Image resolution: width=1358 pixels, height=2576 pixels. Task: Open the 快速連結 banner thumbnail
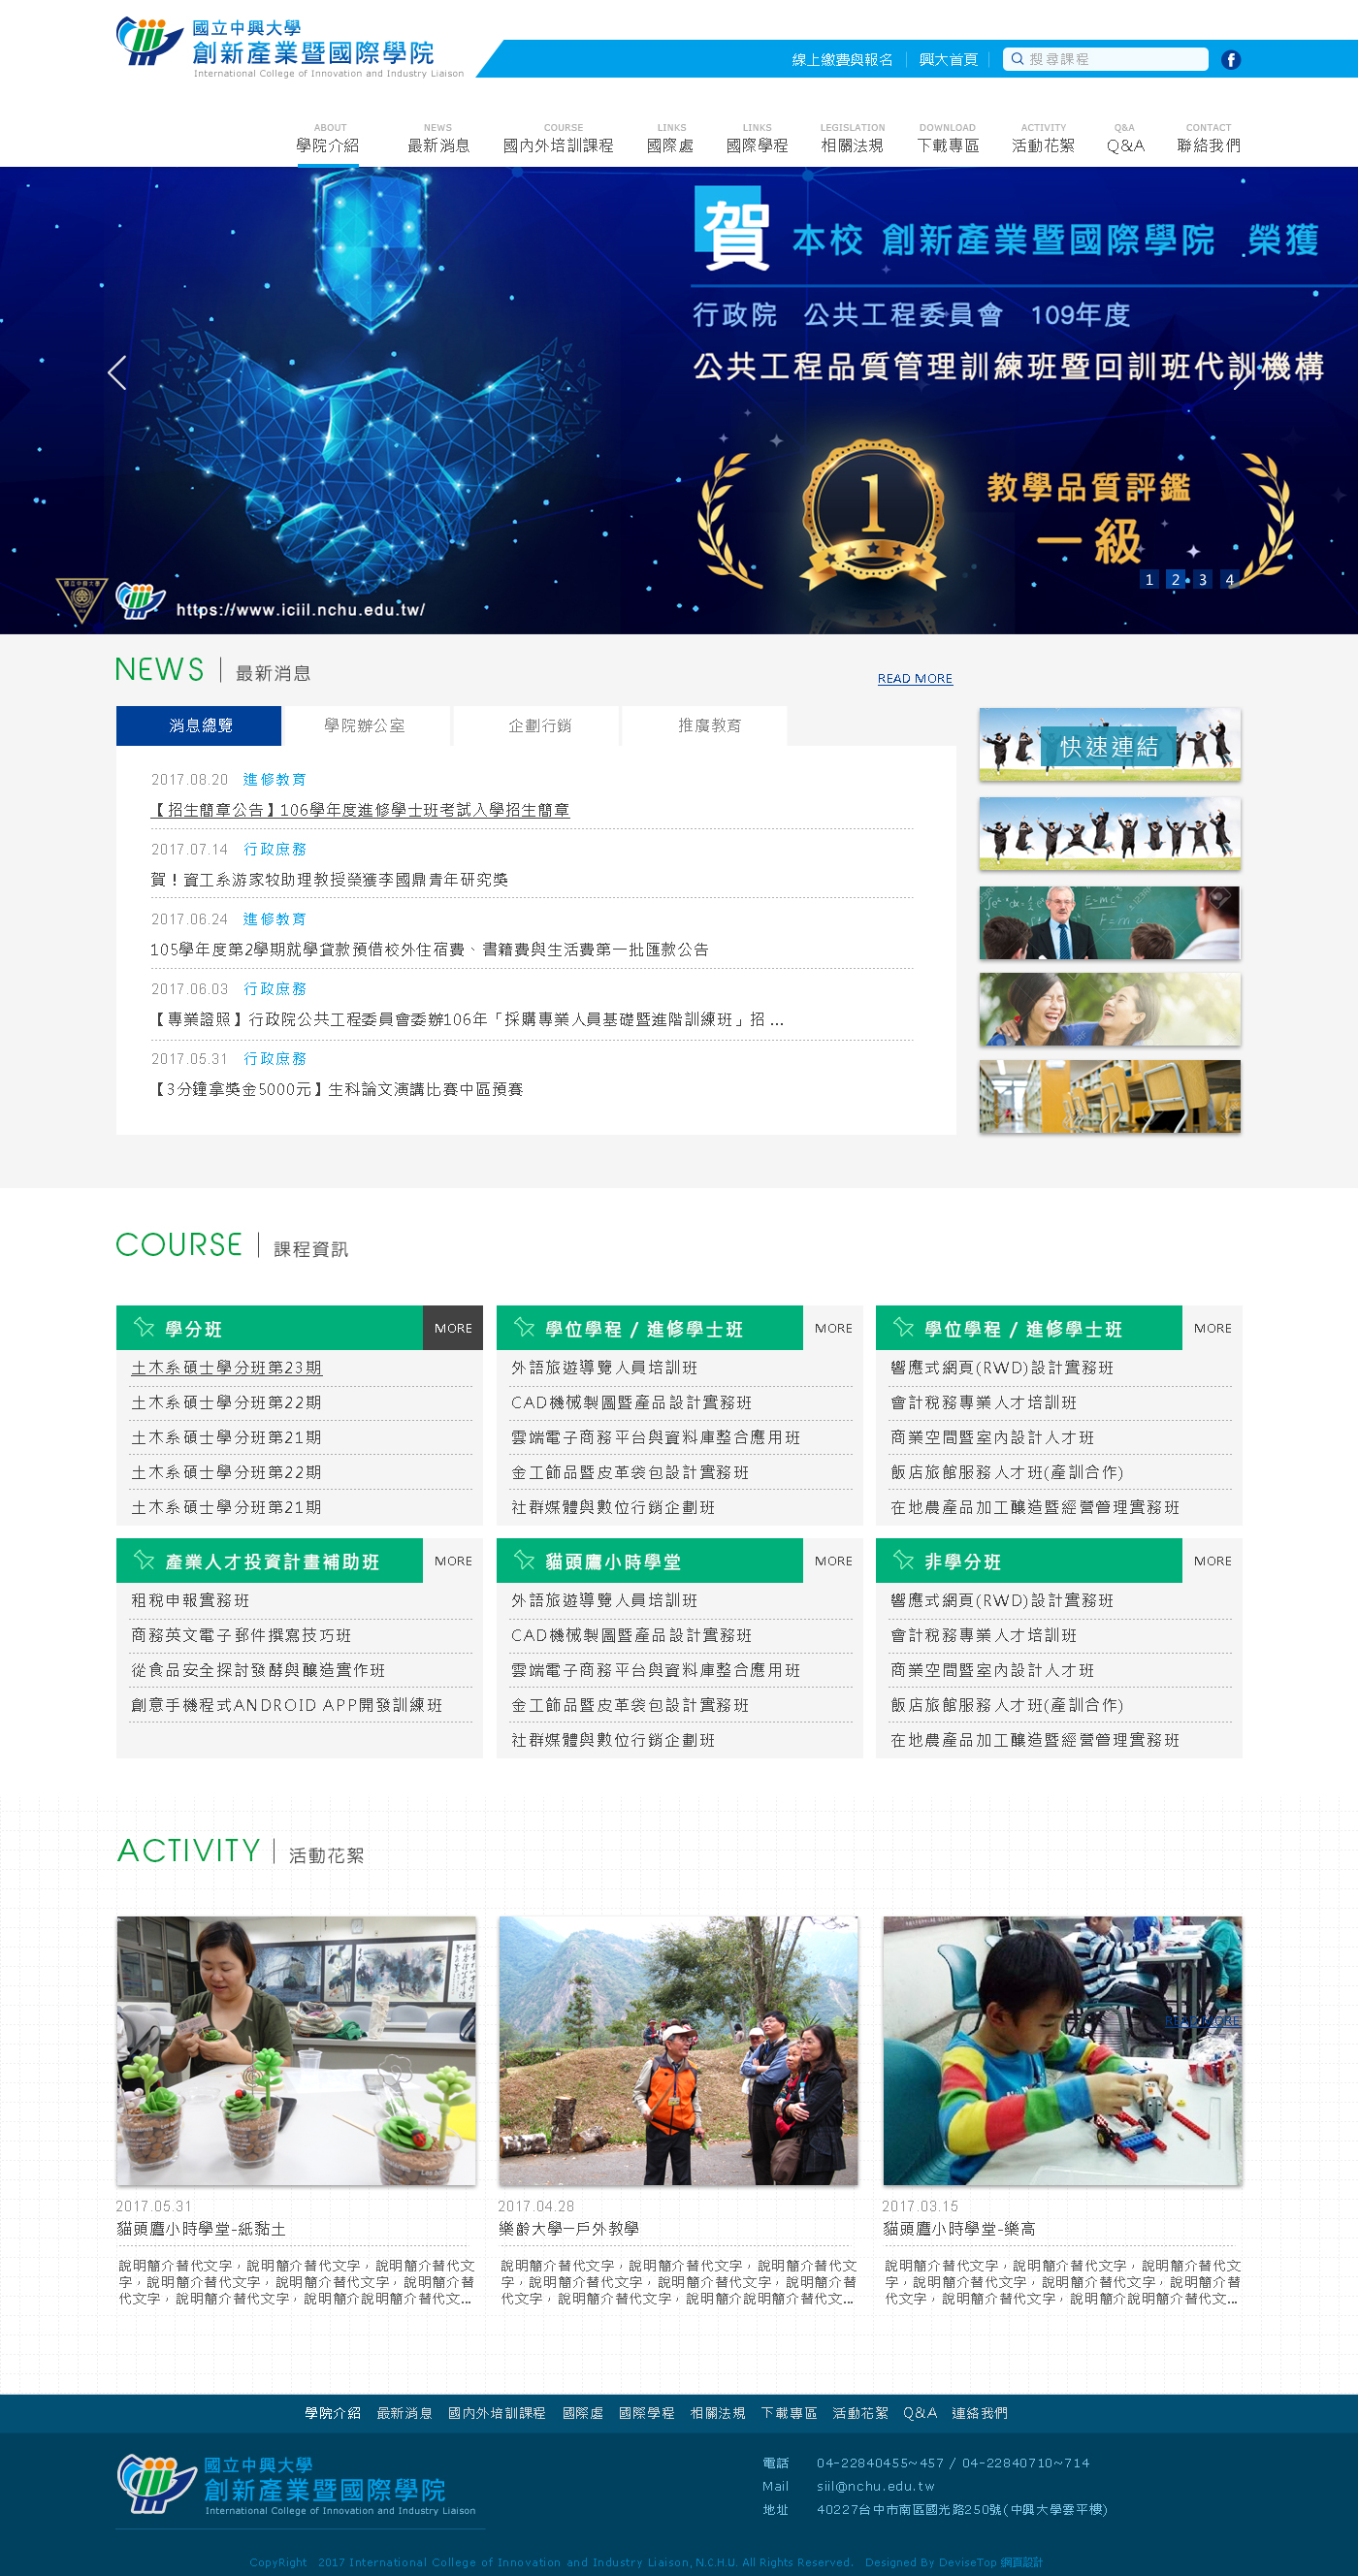(1109, 745)
